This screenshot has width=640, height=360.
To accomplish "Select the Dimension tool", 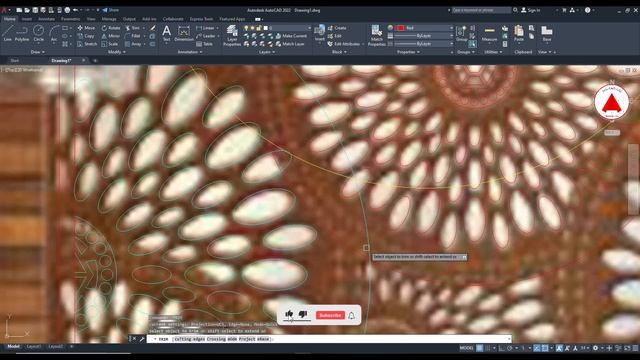I will point(184,33).
